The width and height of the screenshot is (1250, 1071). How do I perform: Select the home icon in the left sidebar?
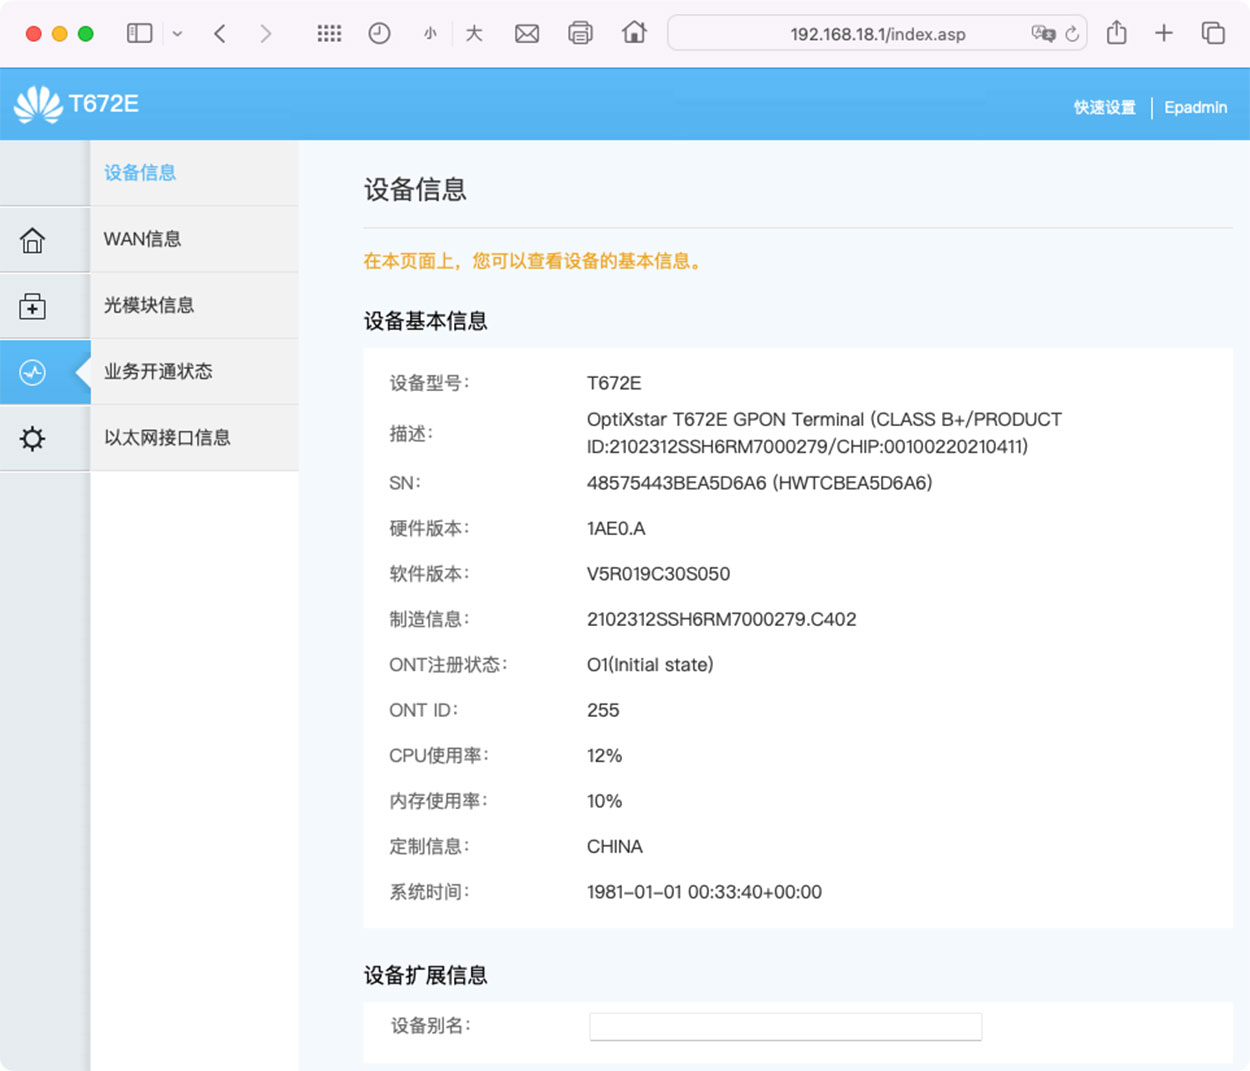[32, 239]
